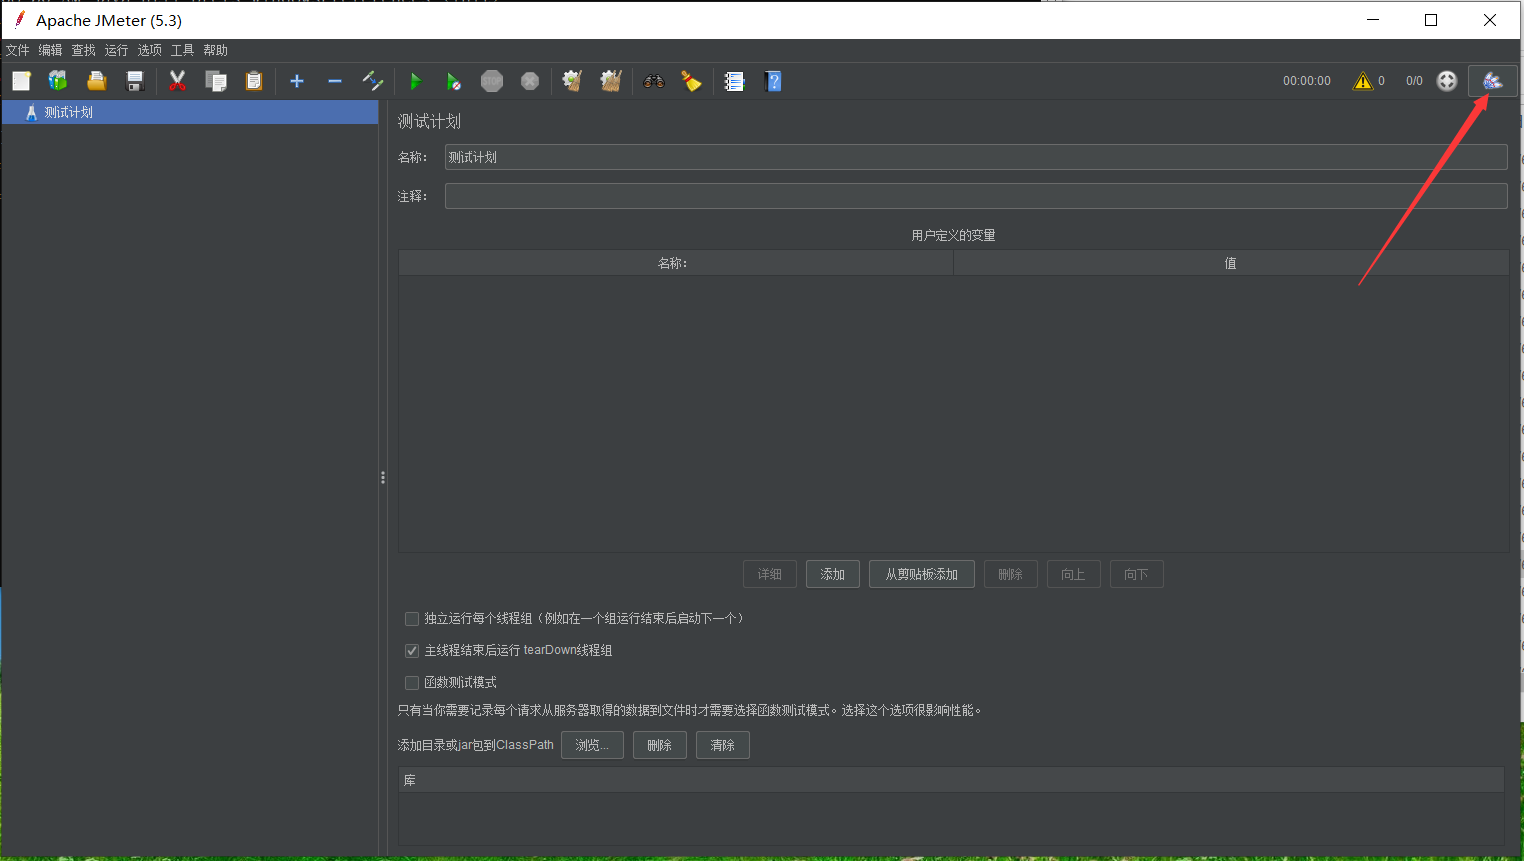Viewport: 1524px width, 861px height.
Task: Clear results with single broom icon
Action: point(572,81)
